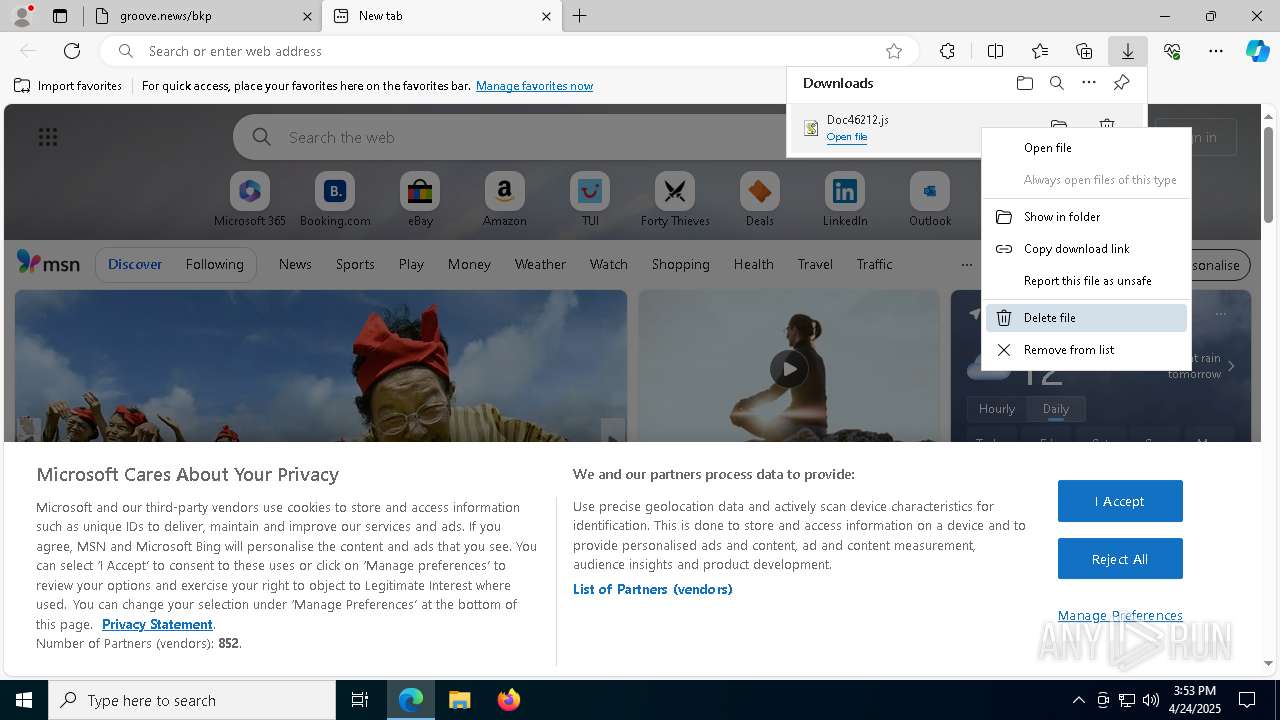Launch Firefox from the taskbar
1280x720 pixels.
click(x=508, y=700)
